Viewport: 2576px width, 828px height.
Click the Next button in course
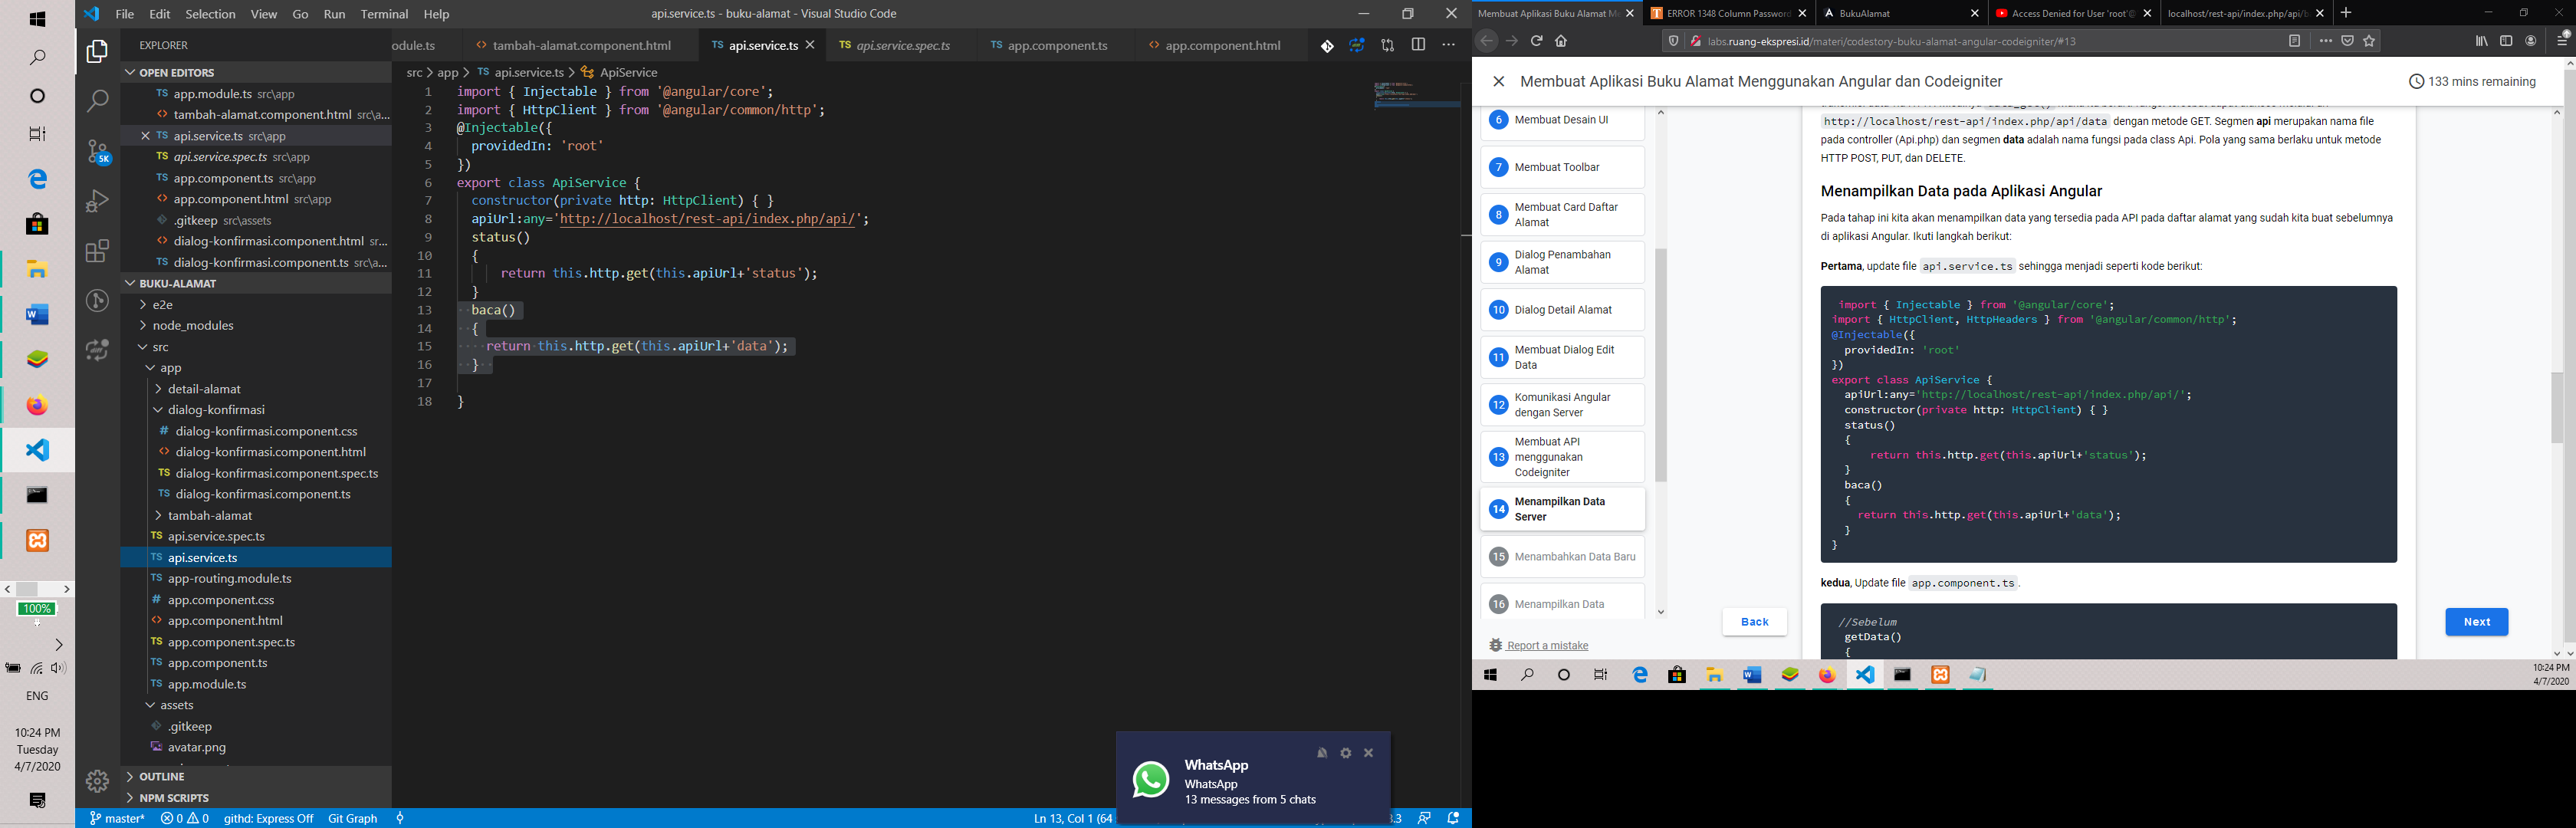click(x=2476, y=622)
